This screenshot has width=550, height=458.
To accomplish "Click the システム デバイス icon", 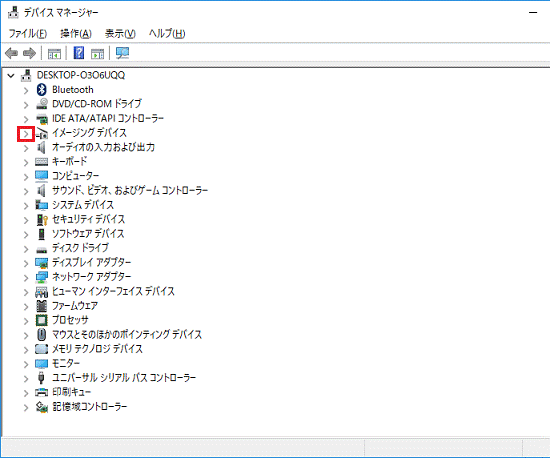I will [x=42, y=205].
